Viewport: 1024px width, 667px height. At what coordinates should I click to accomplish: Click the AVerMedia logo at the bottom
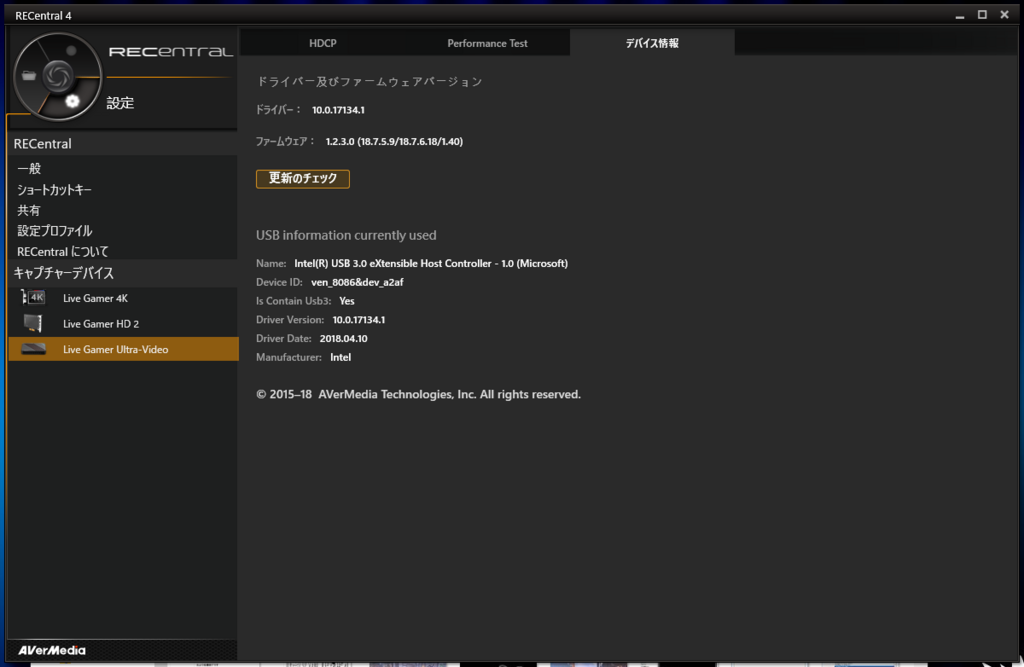(x=52, y=650)
